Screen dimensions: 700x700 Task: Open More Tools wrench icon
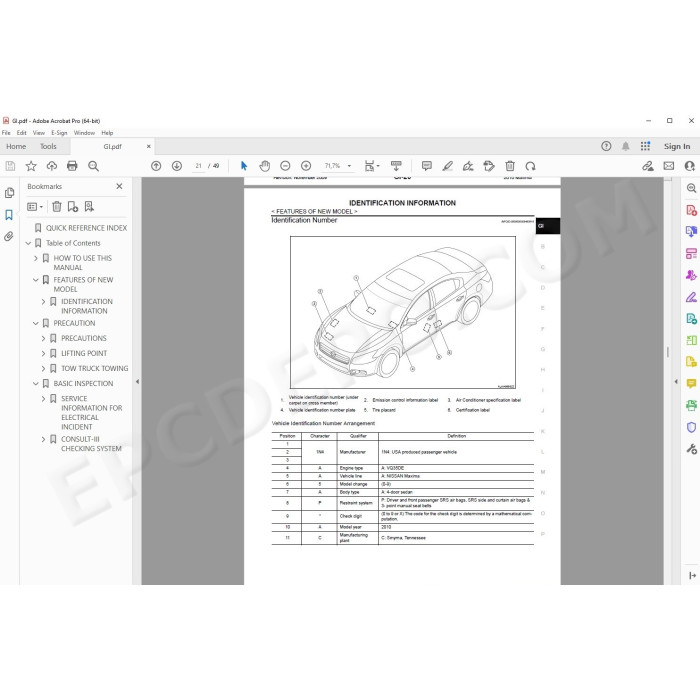[691, 449]
